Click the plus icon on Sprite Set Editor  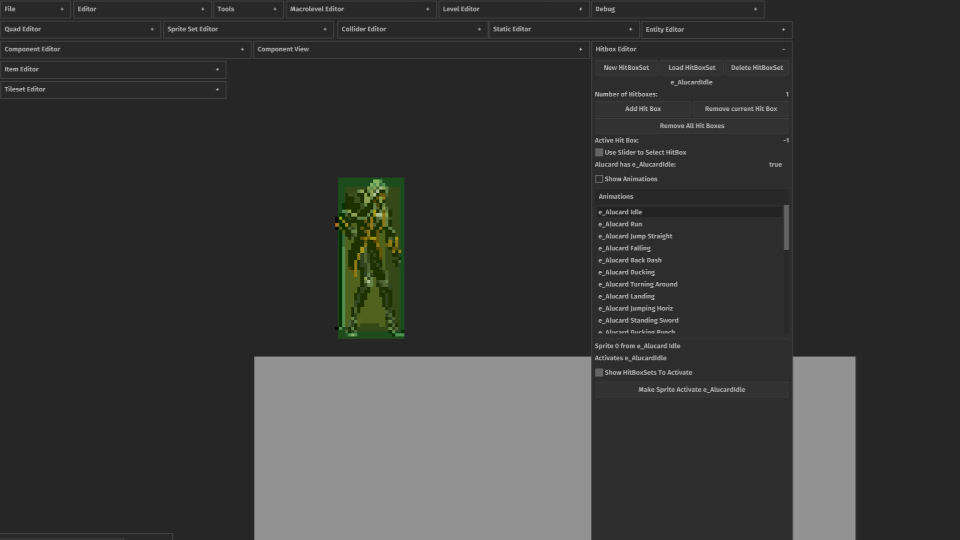pos(325,29)
